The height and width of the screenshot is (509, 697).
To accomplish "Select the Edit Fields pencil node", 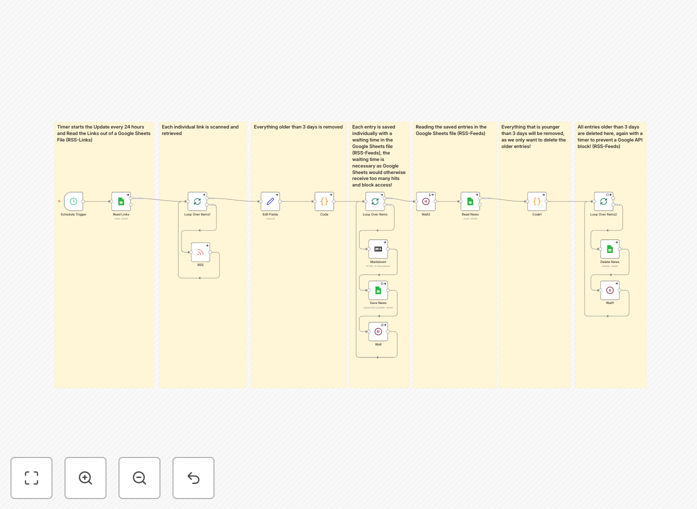I will pos(270,201).
